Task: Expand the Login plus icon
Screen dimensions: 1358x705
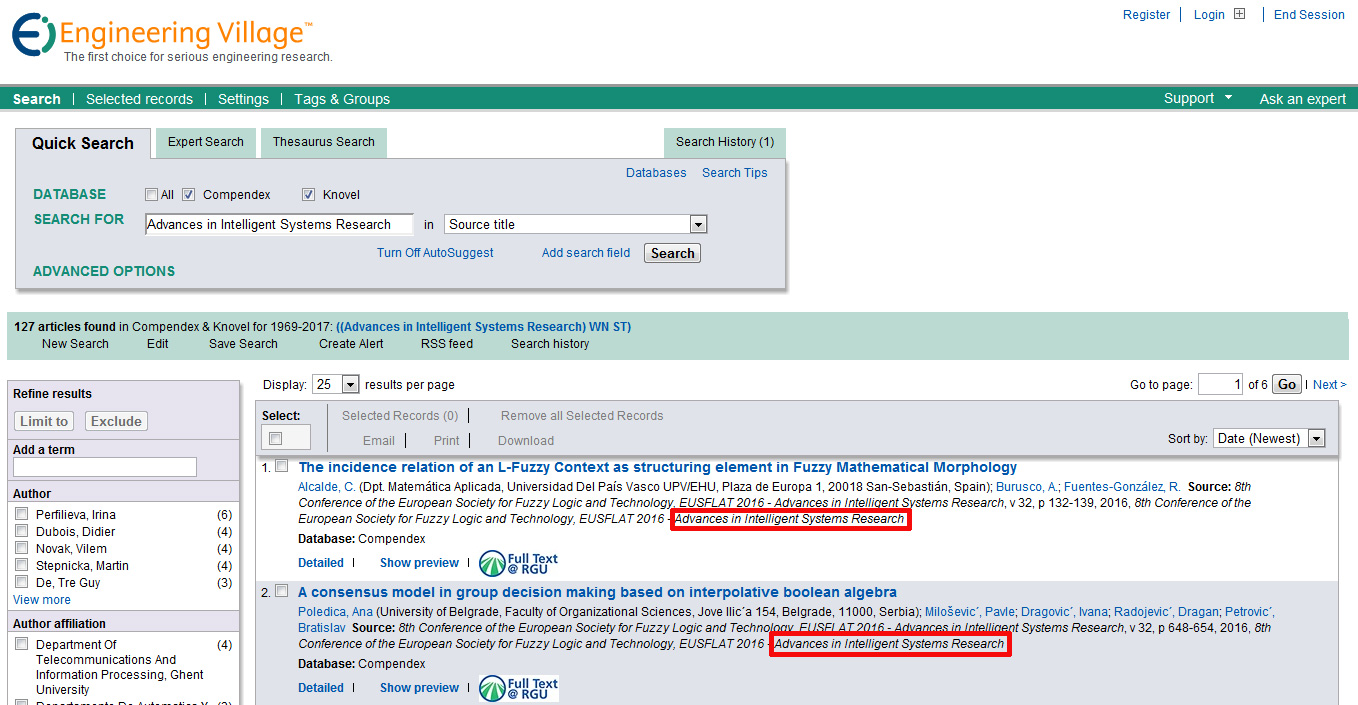Action: pyautogui.click(x=1240, y=14)
